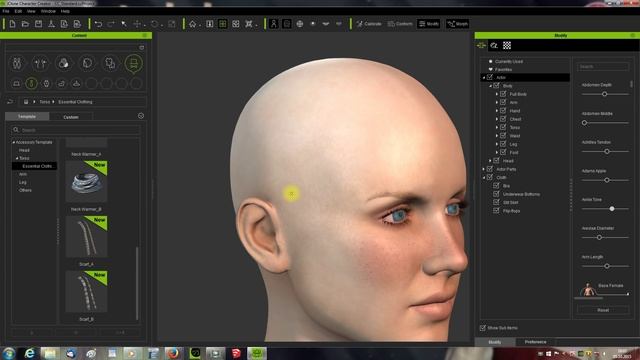Adjust the Abdomen Depth slider
The image size is (640, 360).
tap(604, 94)
